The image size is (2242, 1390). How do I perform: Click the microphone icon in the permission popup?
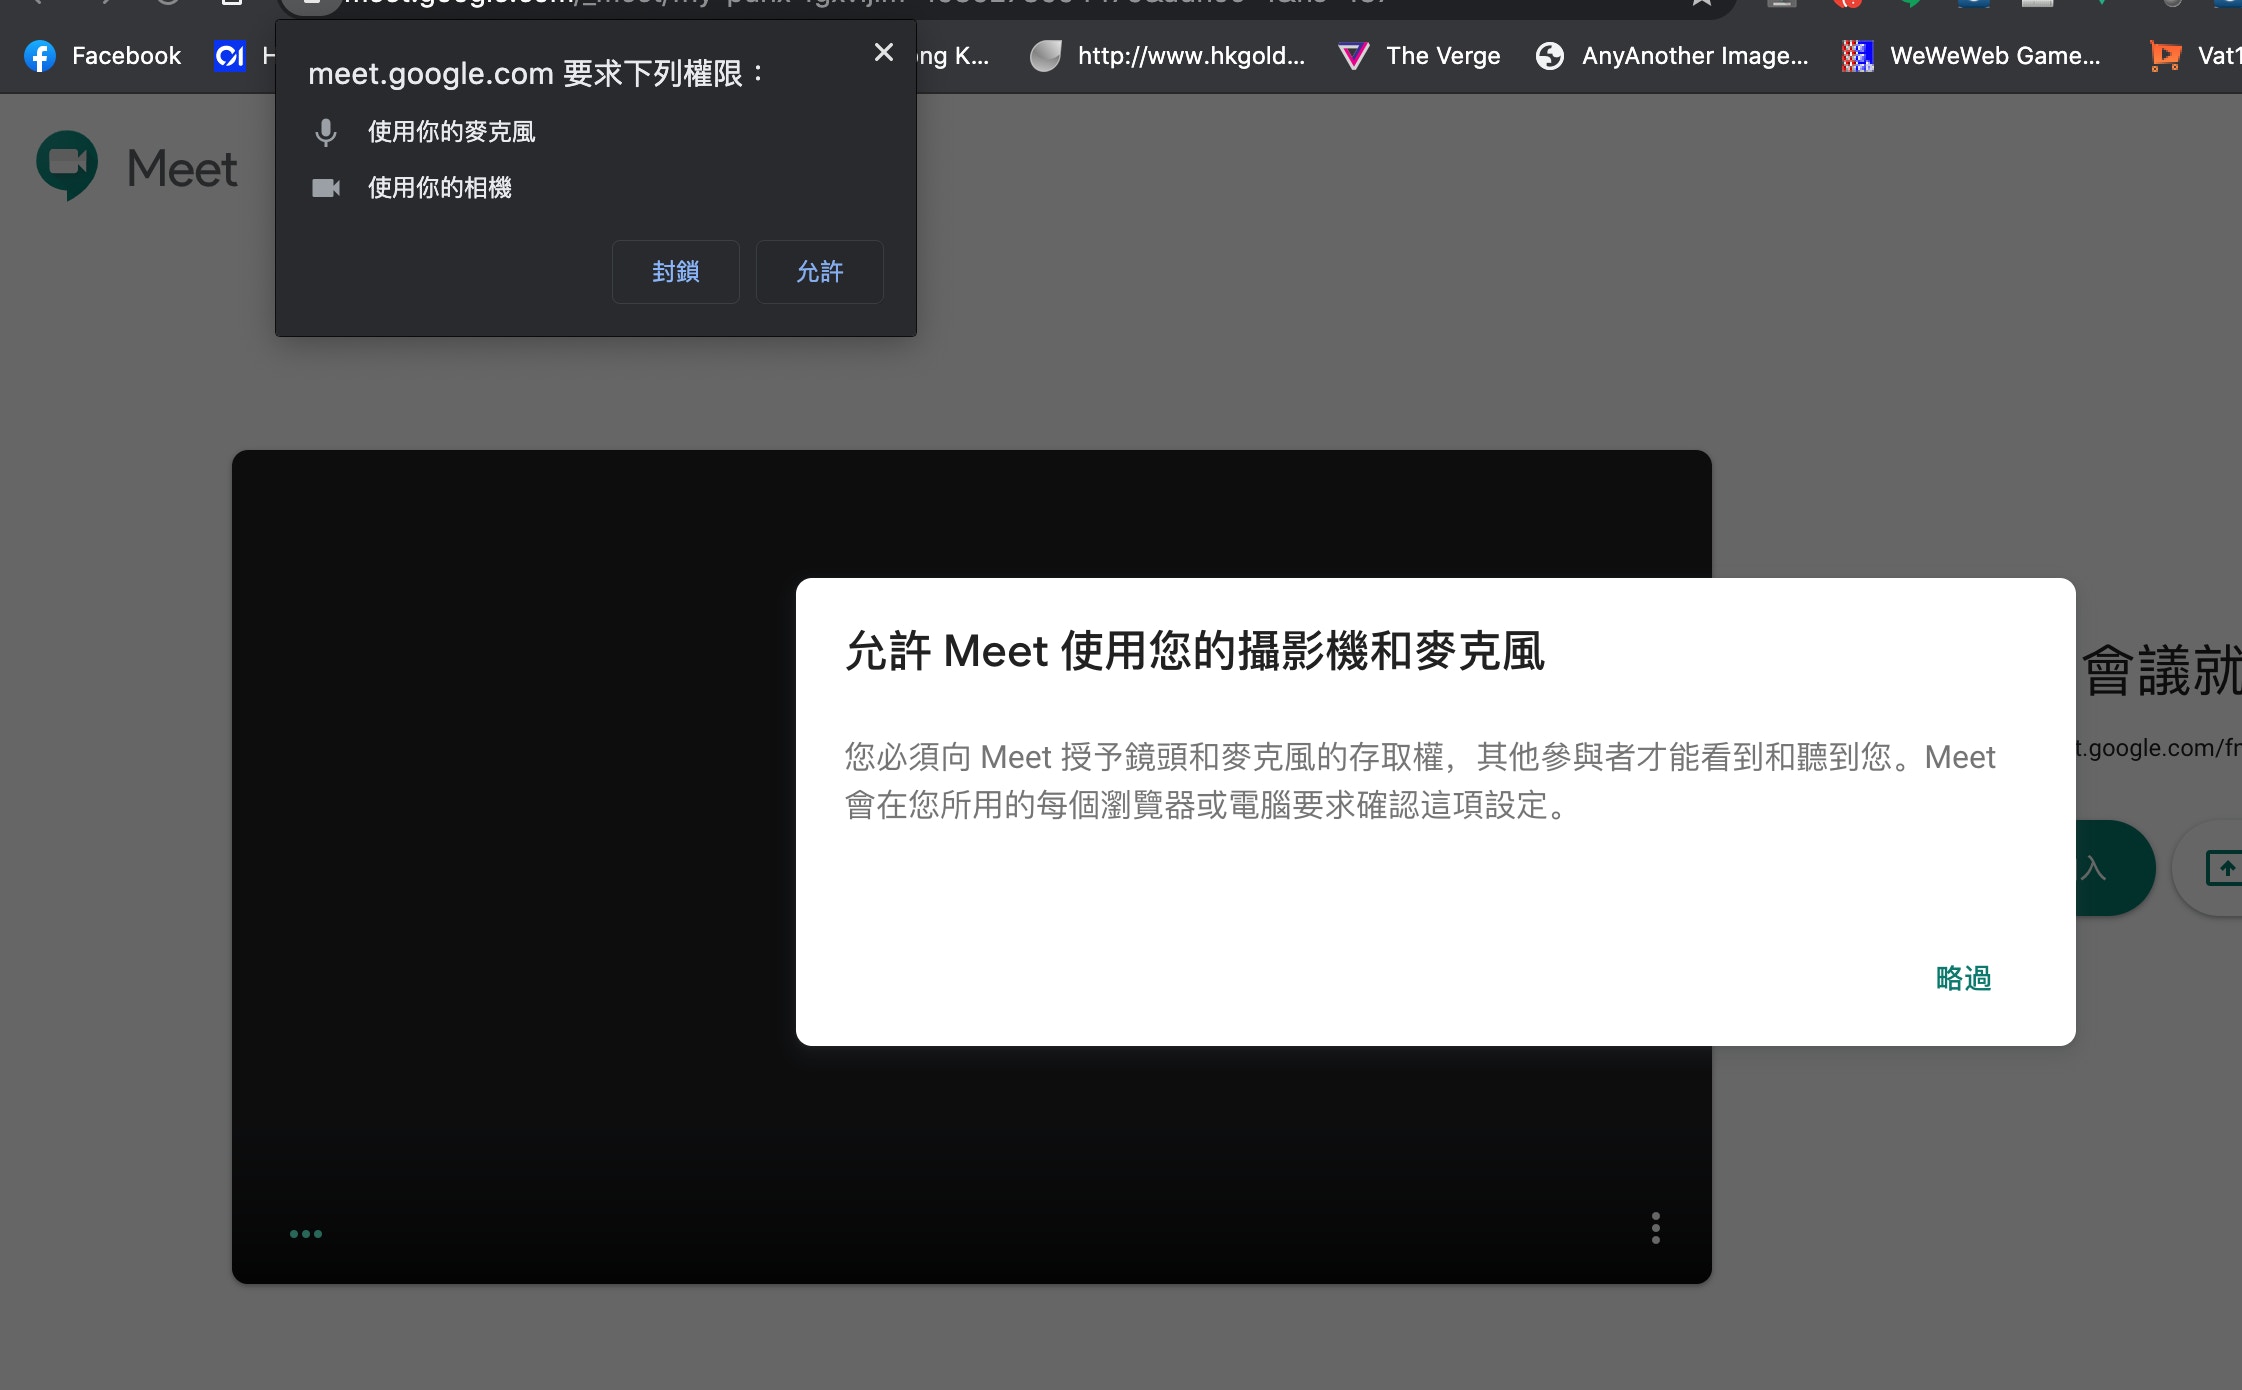pyautogui.click(x=325, y=132)
